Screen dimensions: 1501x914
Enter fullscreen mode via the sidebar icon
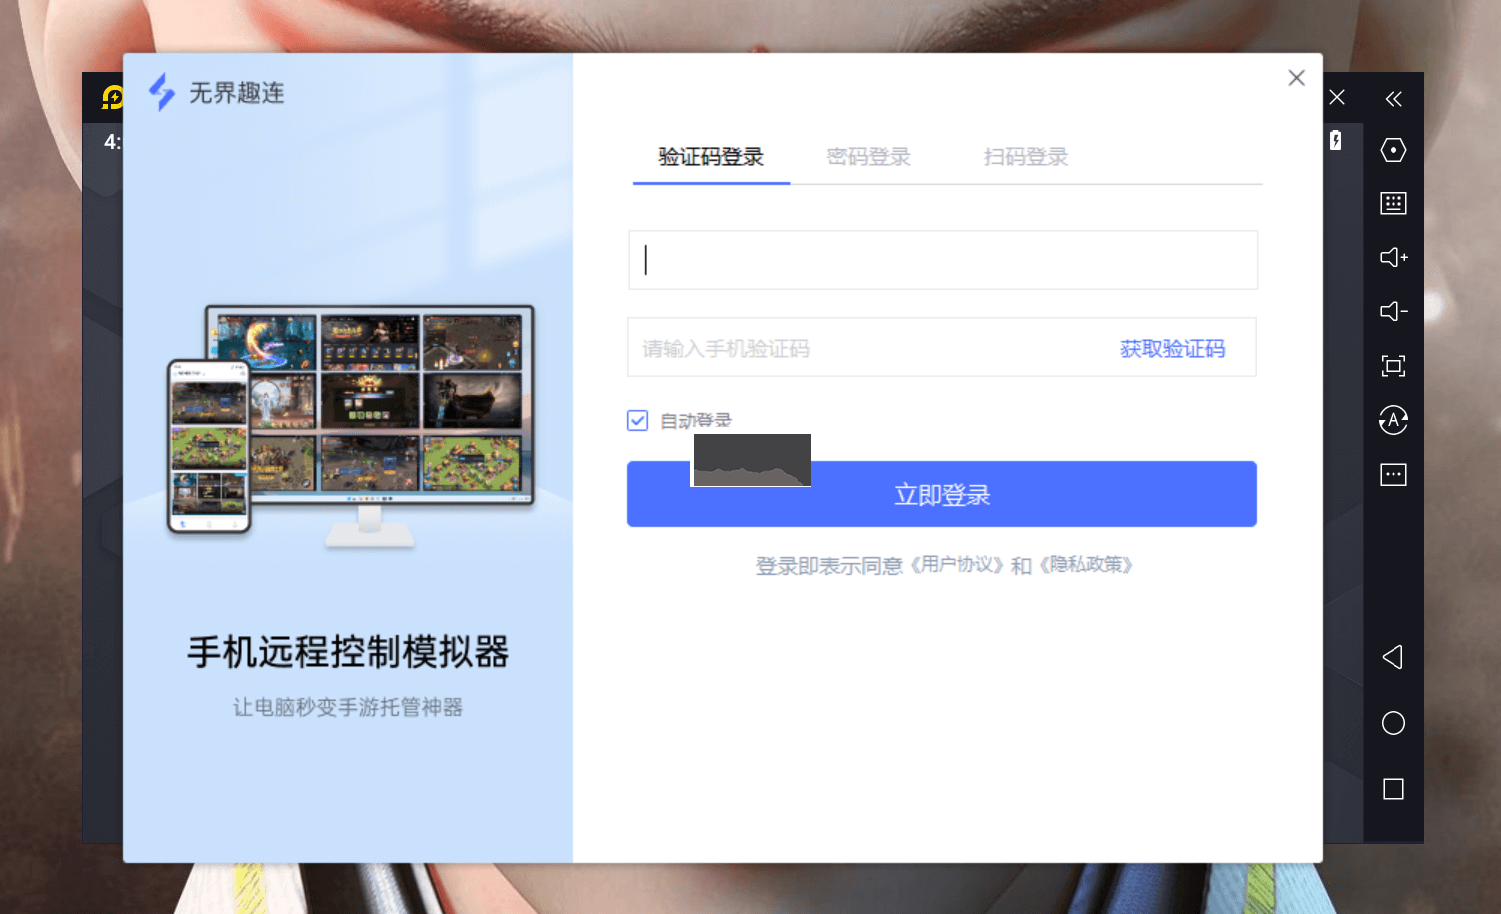click(x=1393, y=366)
